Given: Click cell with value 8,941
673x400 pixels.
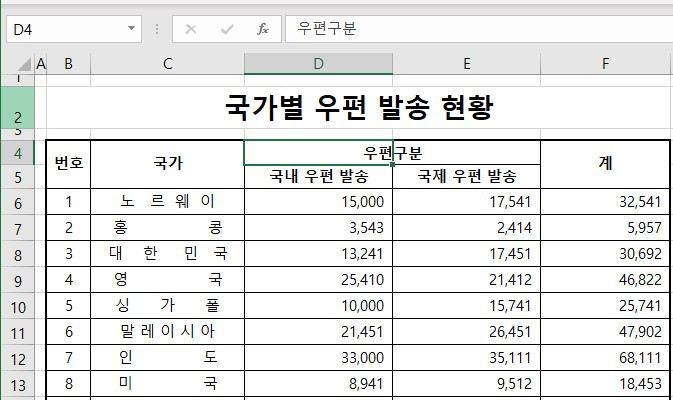Looking at the screenshot, I should 318,384.
